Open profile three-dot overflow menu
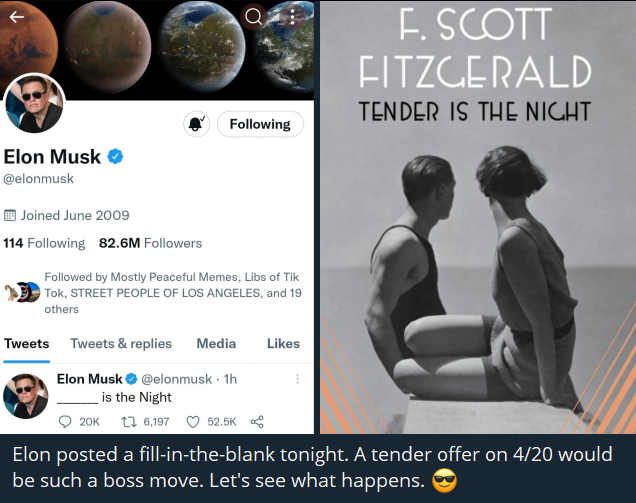This screenshot has width=636, height=503. click(x=291, y=16)
